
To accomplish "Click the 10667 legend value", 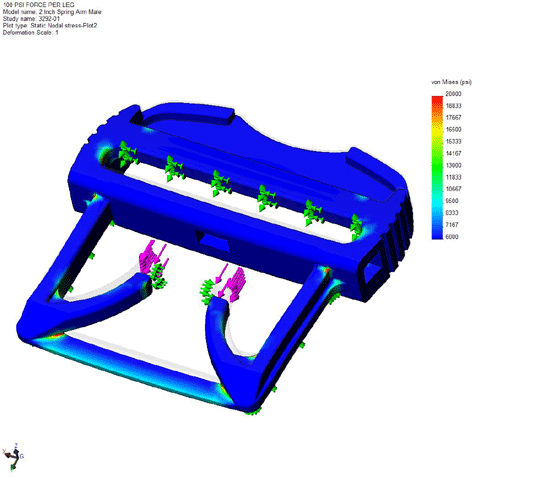I will (x=453, y=189).
